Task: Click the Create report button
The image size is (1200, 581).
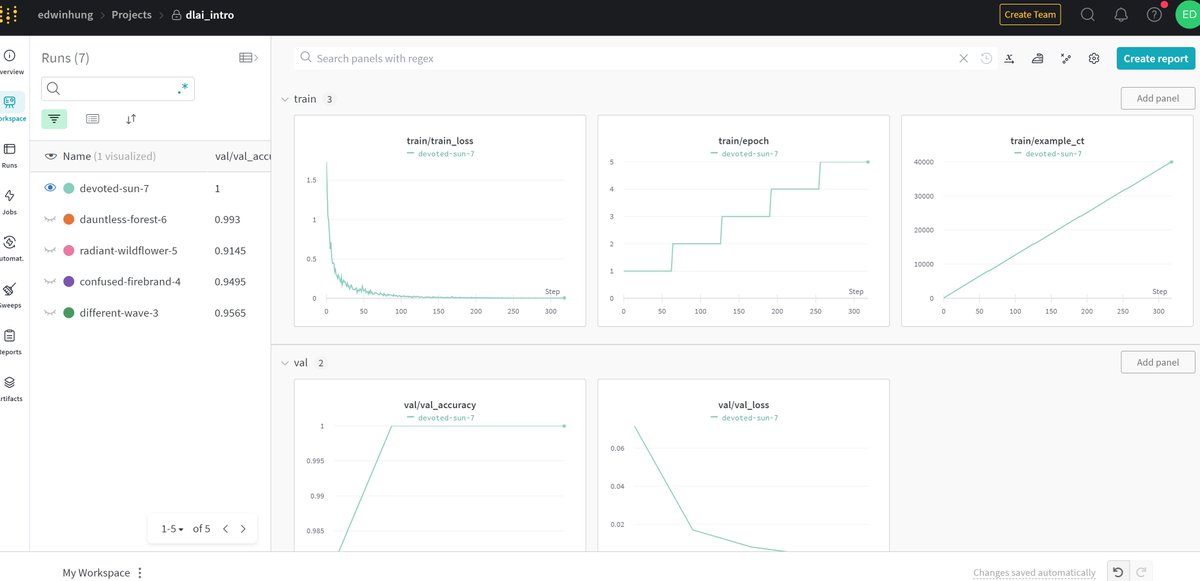Action: tap(1155, 58)
